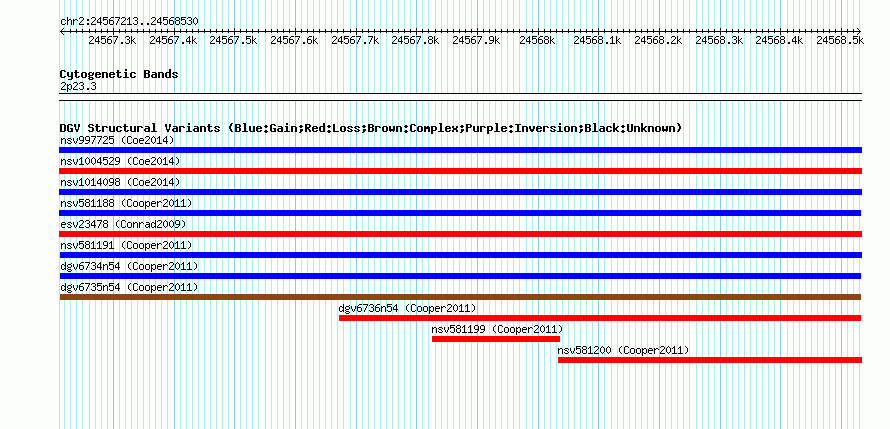The height and width of the screenshot is (429, 890).
Task: Click the 24567.4k ruler tick label
Action: pos(173,40)
